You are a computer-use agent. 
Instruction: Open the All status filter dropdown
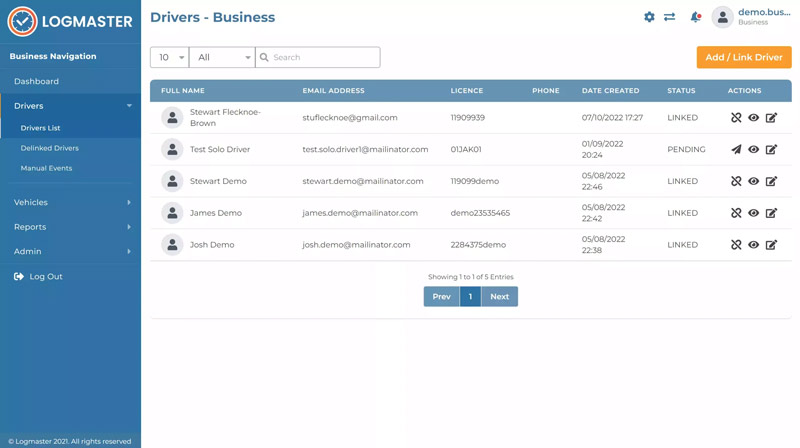pos(221,58)
